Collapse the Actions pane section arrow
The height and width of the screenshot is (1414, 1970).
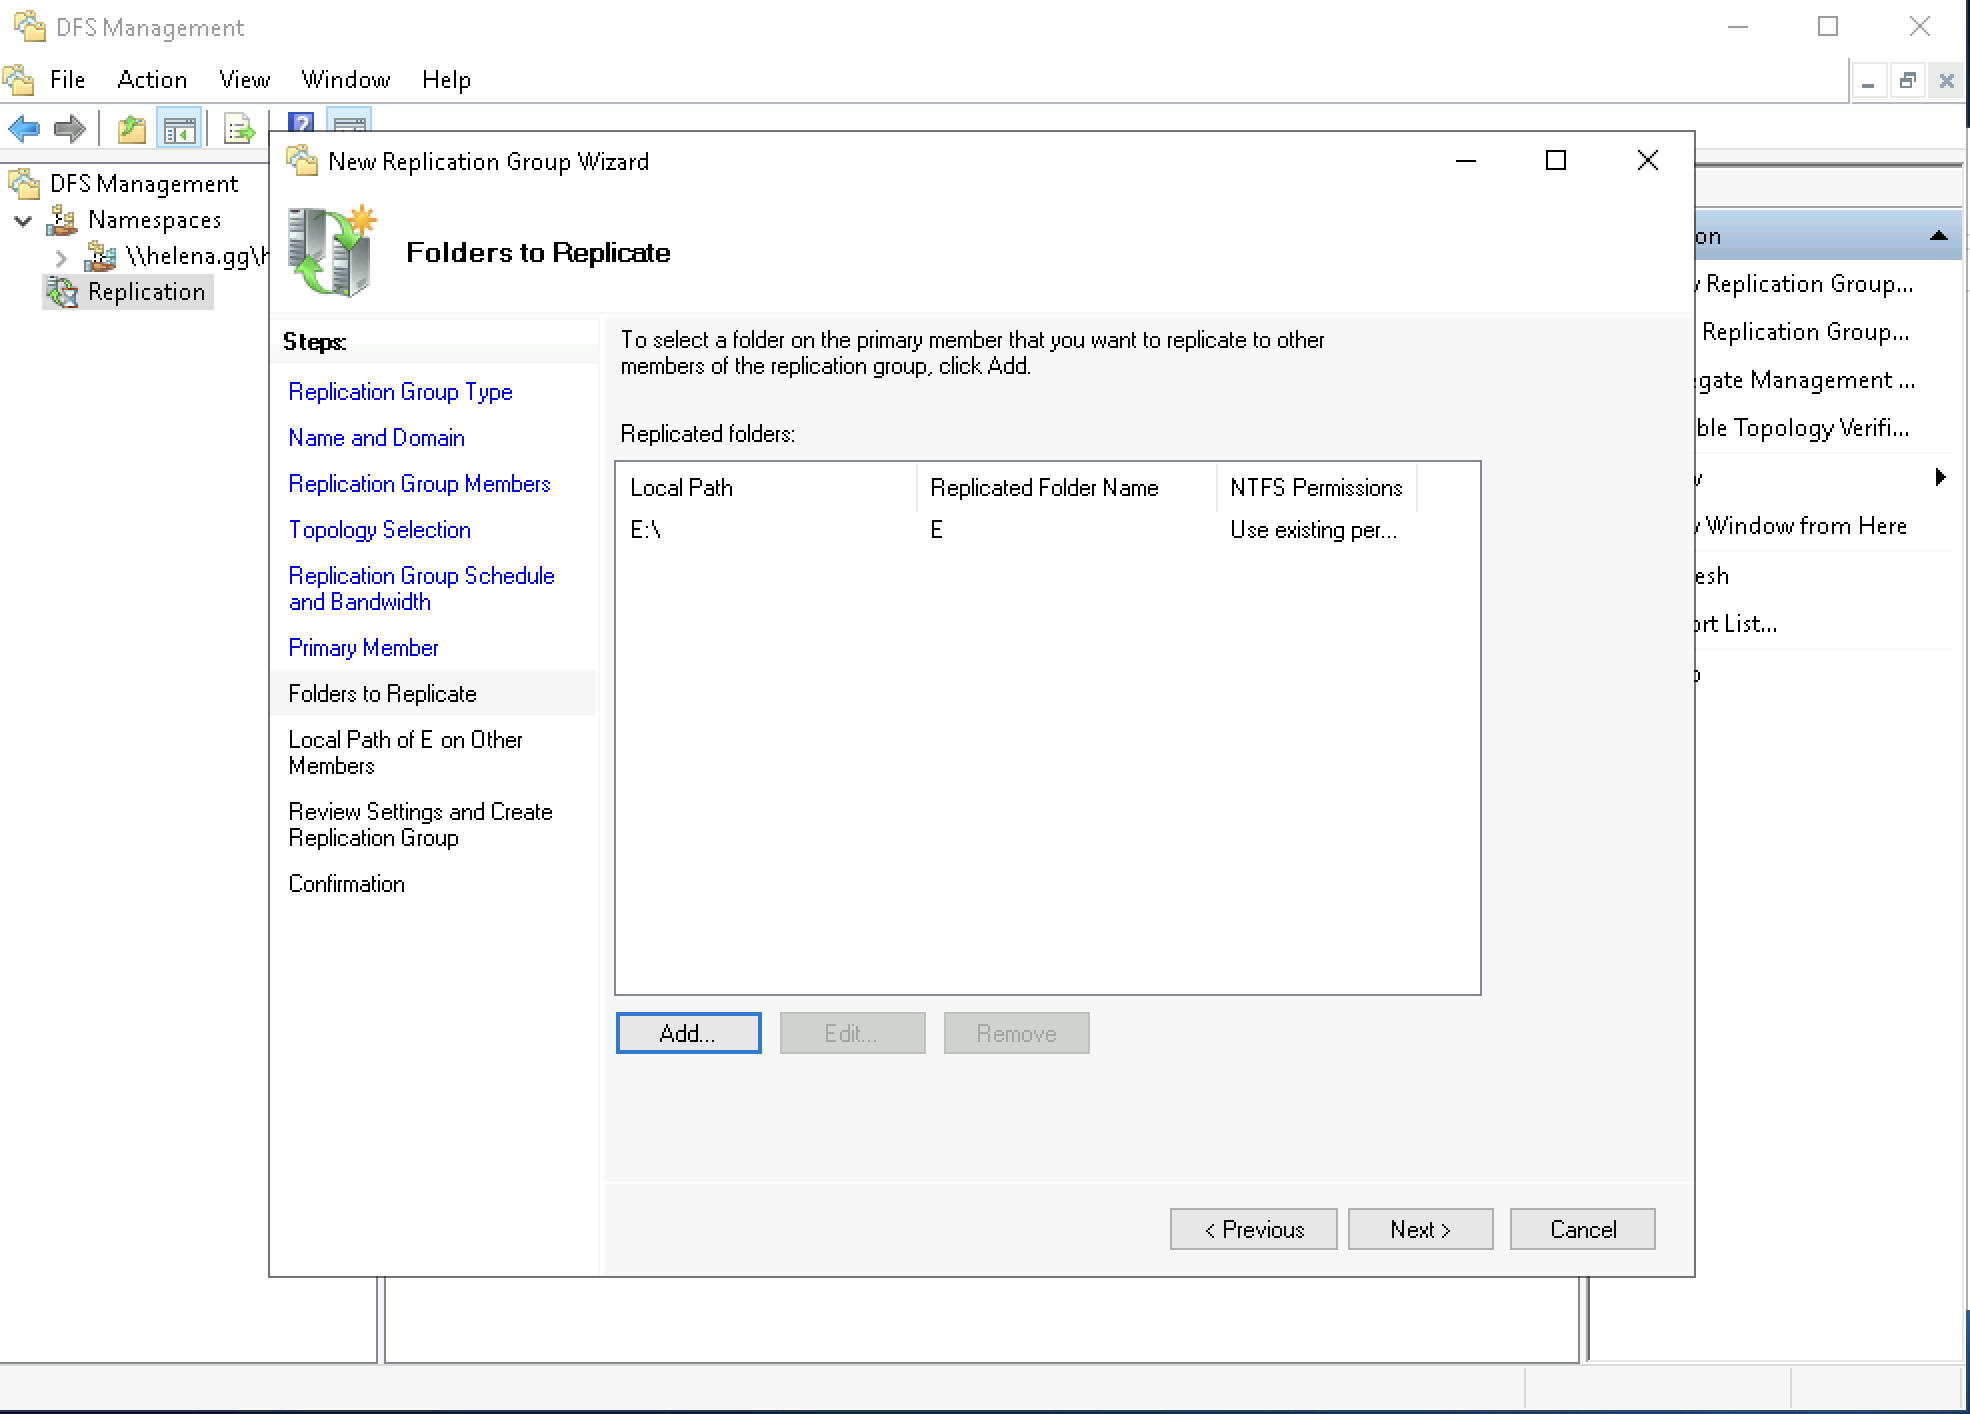[1938, 236]
